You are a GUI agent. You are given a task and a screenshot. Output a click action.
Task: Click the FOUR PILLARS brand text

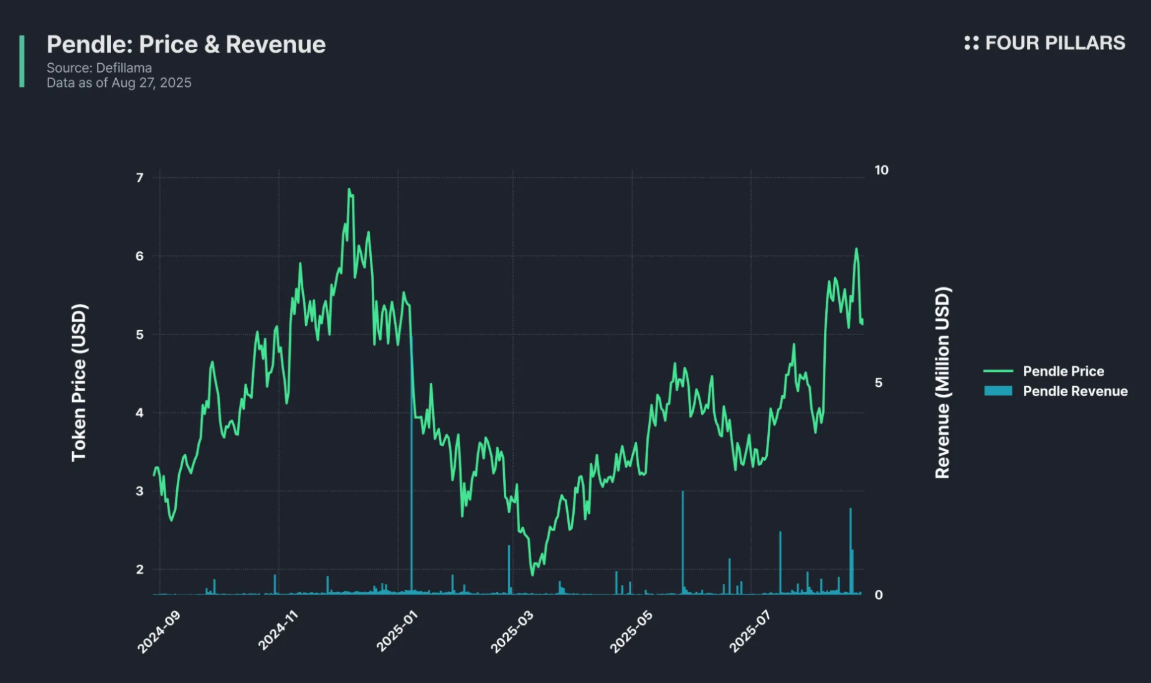click(x=1055, y=43)
